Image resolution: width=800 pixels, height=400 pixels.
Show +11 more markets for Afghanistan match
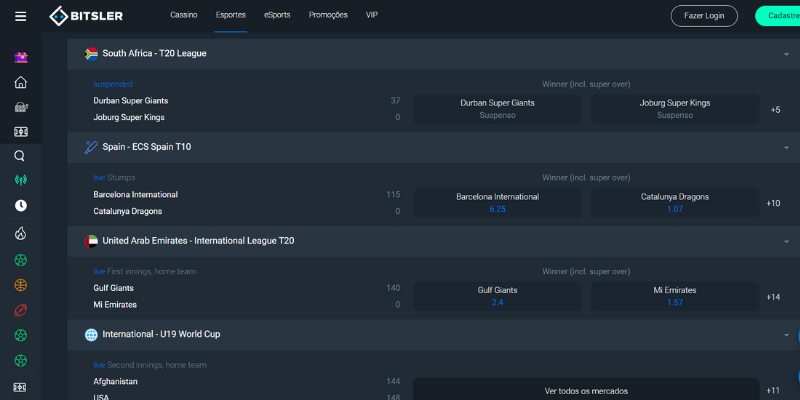[x=773, y=391]
